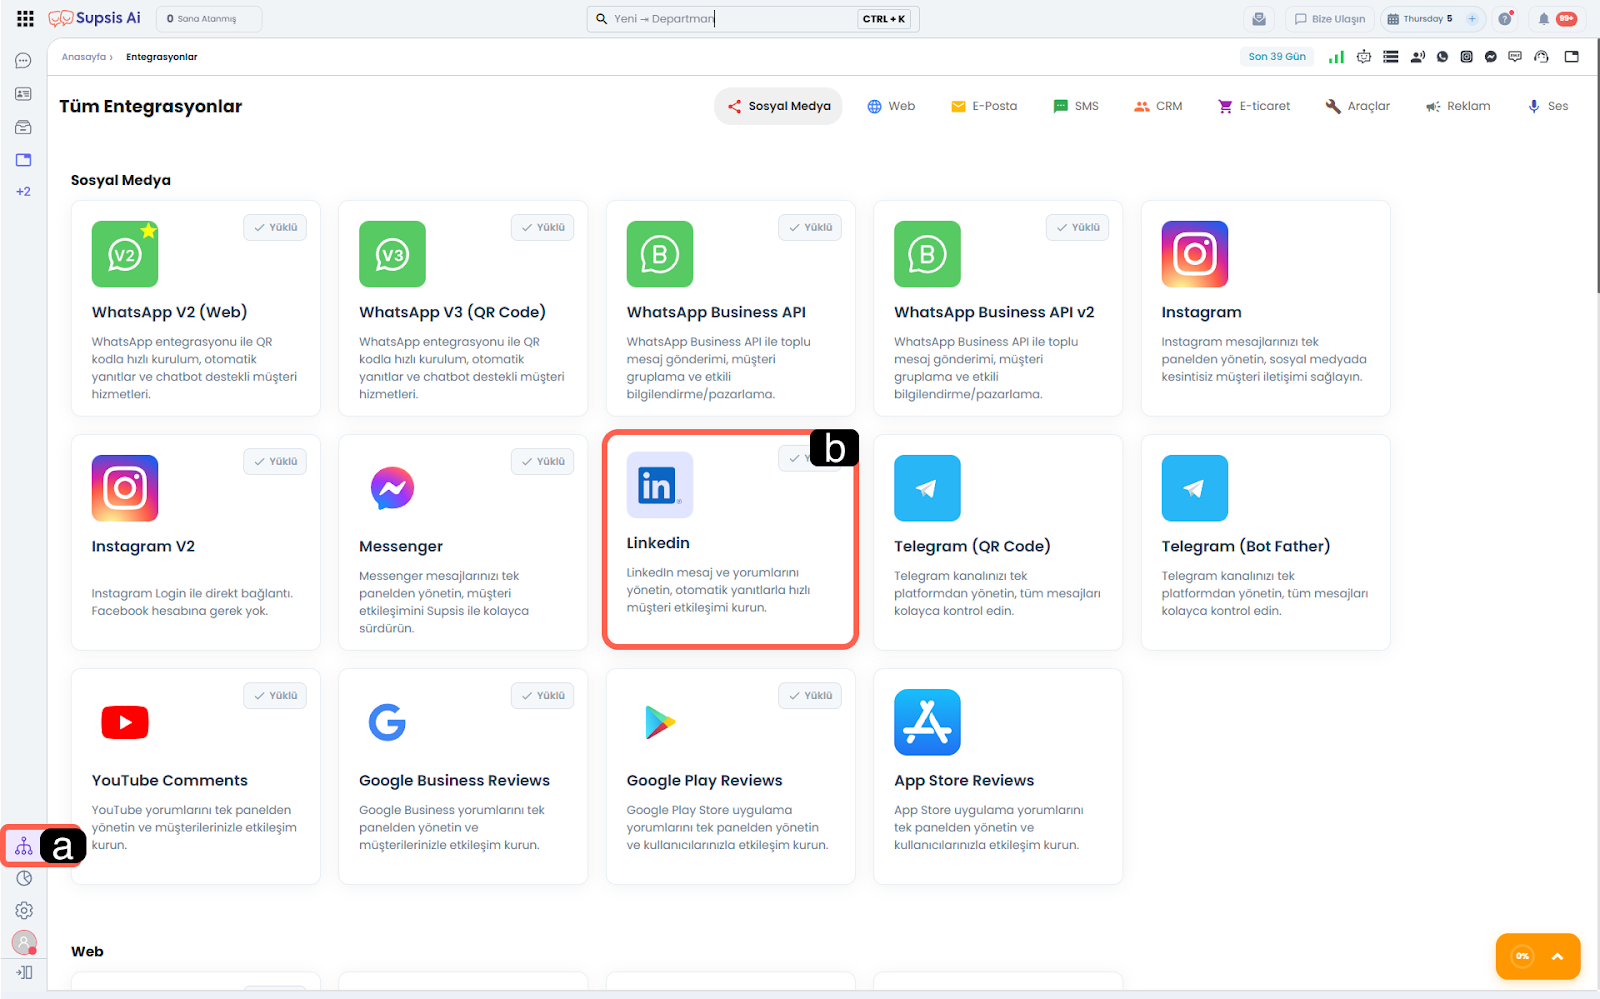Click the search input field
This screenshot has width=1600, height=999.
730,19
